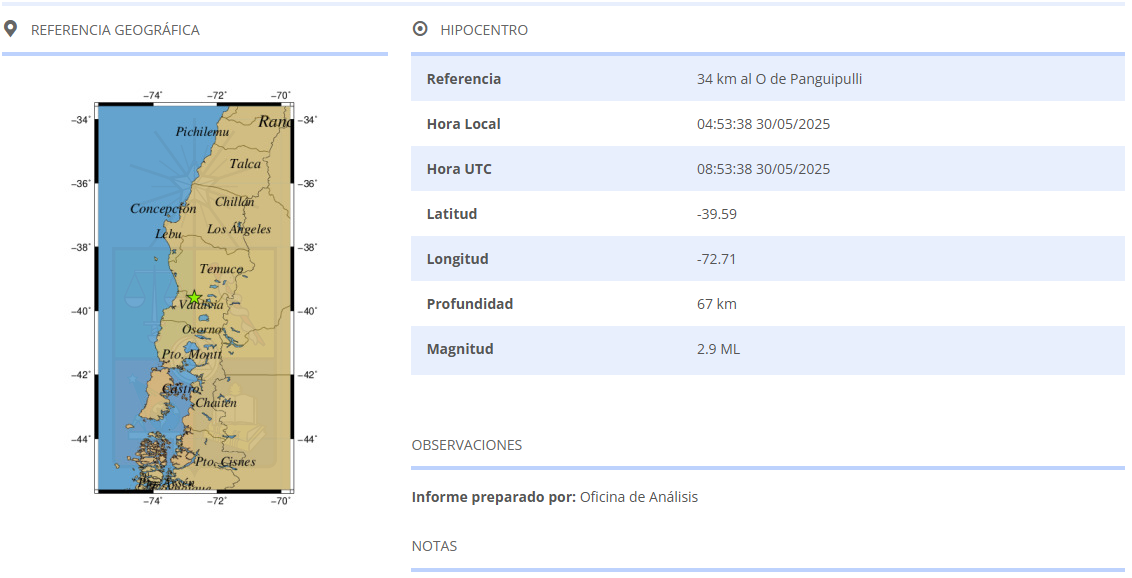Click Pto. Montt label on the map
Viewport: 1132px width, 578px height.
click(192, 354)
